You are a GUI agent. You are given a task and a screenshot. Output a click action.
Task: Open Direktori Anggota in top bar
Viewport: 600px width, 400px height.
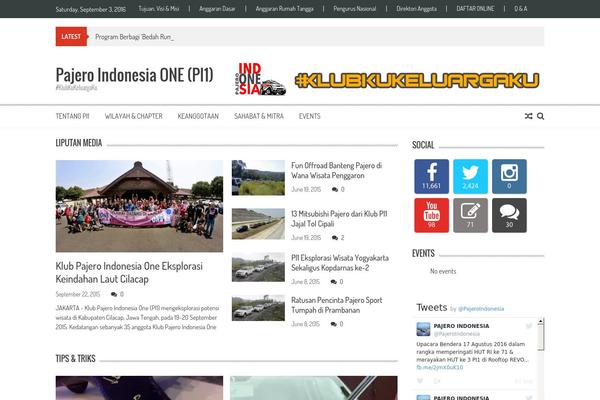tap(416, 8)
